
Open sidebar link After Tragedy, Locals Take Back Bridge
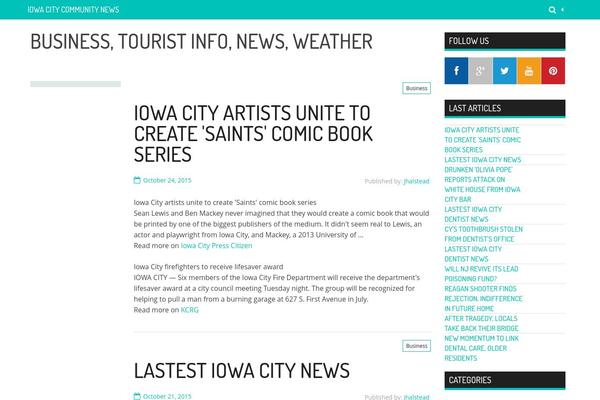pyautogui.click(x=481, y=323)
